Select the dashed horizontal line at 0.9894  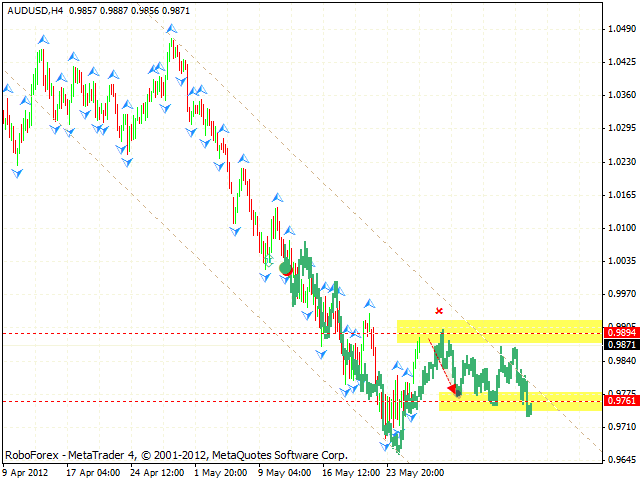[x=200, y=333]
